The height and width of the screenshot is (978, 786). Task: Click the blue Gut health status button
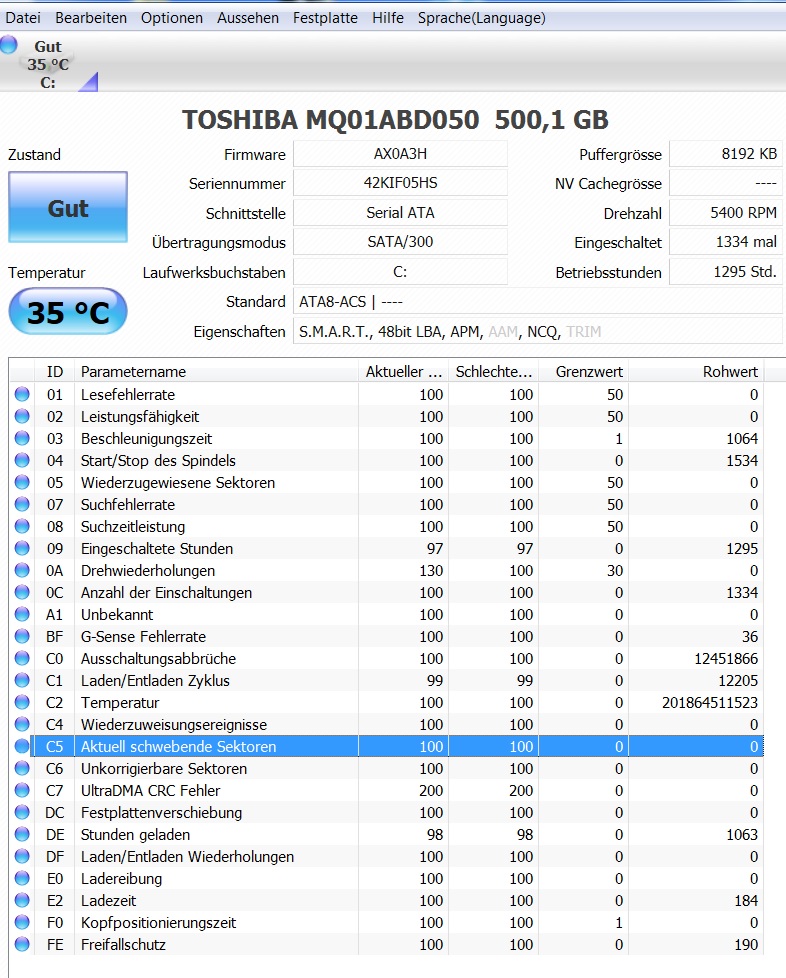pos(68,208)
